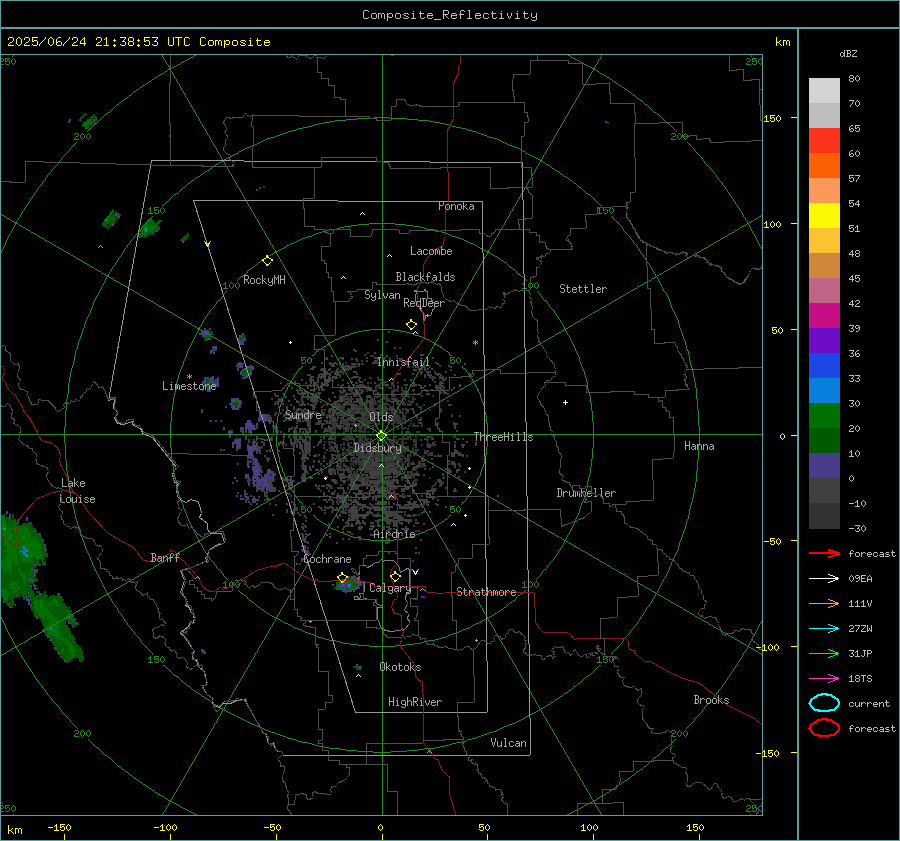Image resolution: width=900 pixels, height=841 pixels.
Task: Select the Cochrane label
Action: (327, 559)
